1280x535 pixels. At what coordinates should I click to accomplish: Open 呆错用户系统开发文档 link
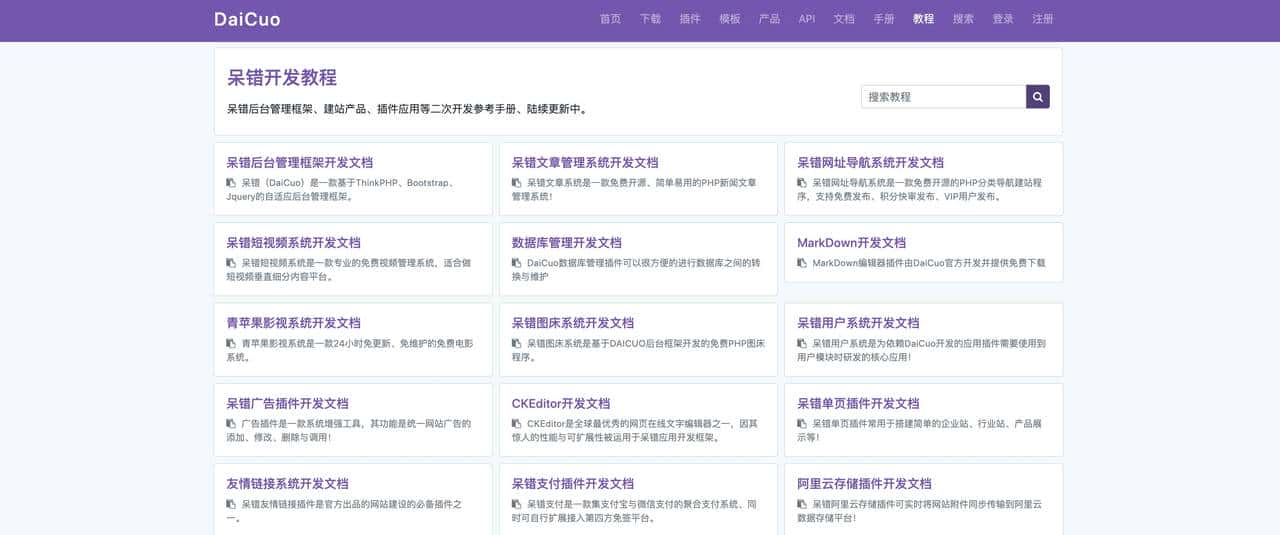pos(858,323)
